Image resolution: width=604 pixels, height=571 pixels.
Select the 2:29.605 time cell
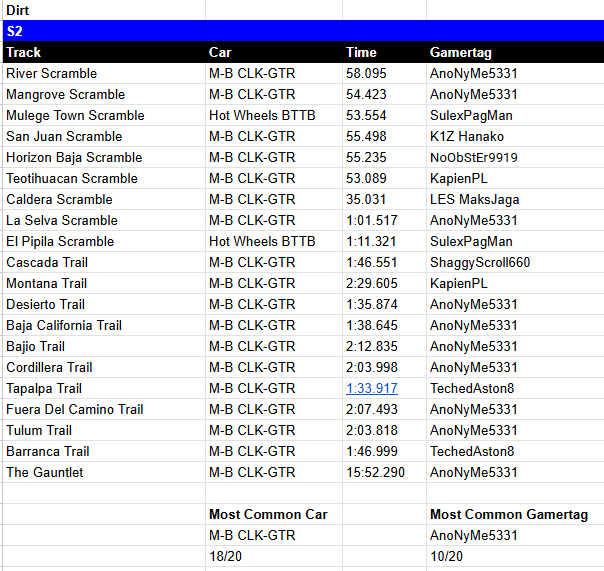coord(384,283)
